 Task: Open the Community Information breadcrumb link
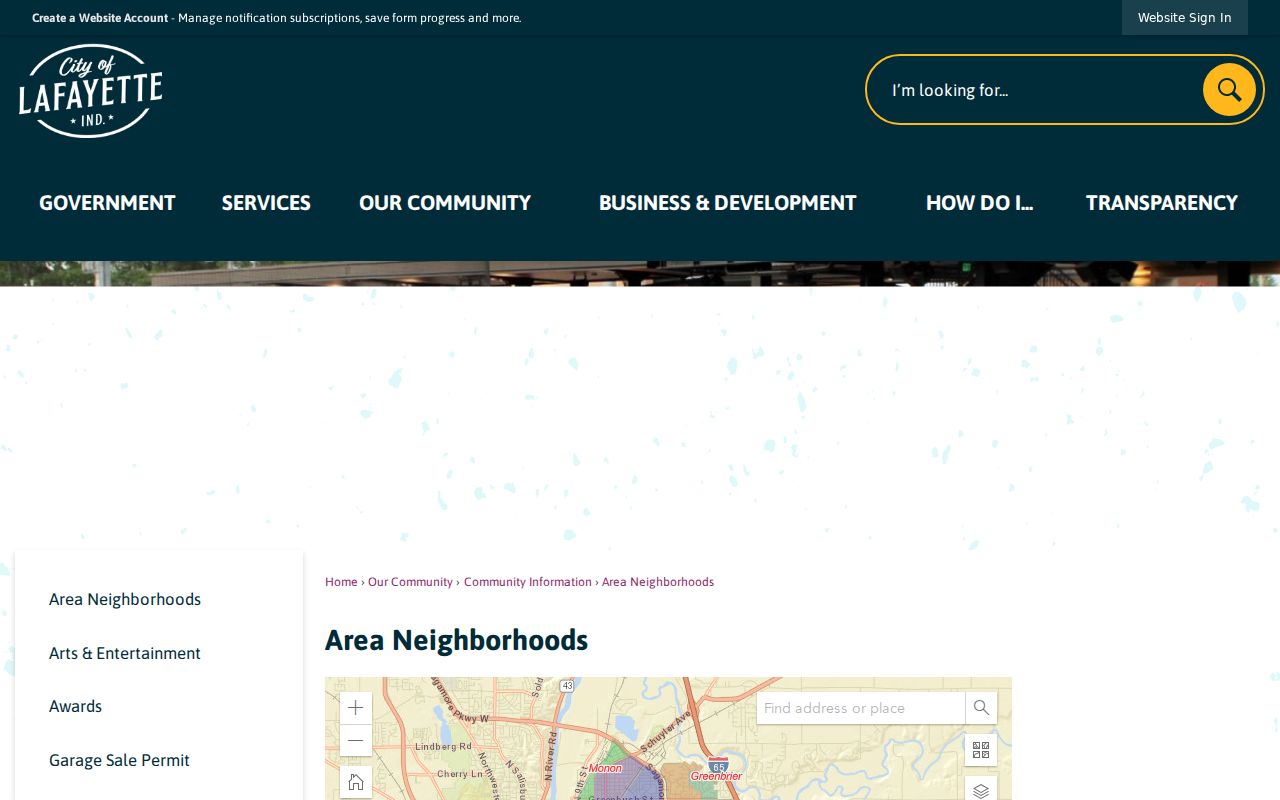click(528, 582)
